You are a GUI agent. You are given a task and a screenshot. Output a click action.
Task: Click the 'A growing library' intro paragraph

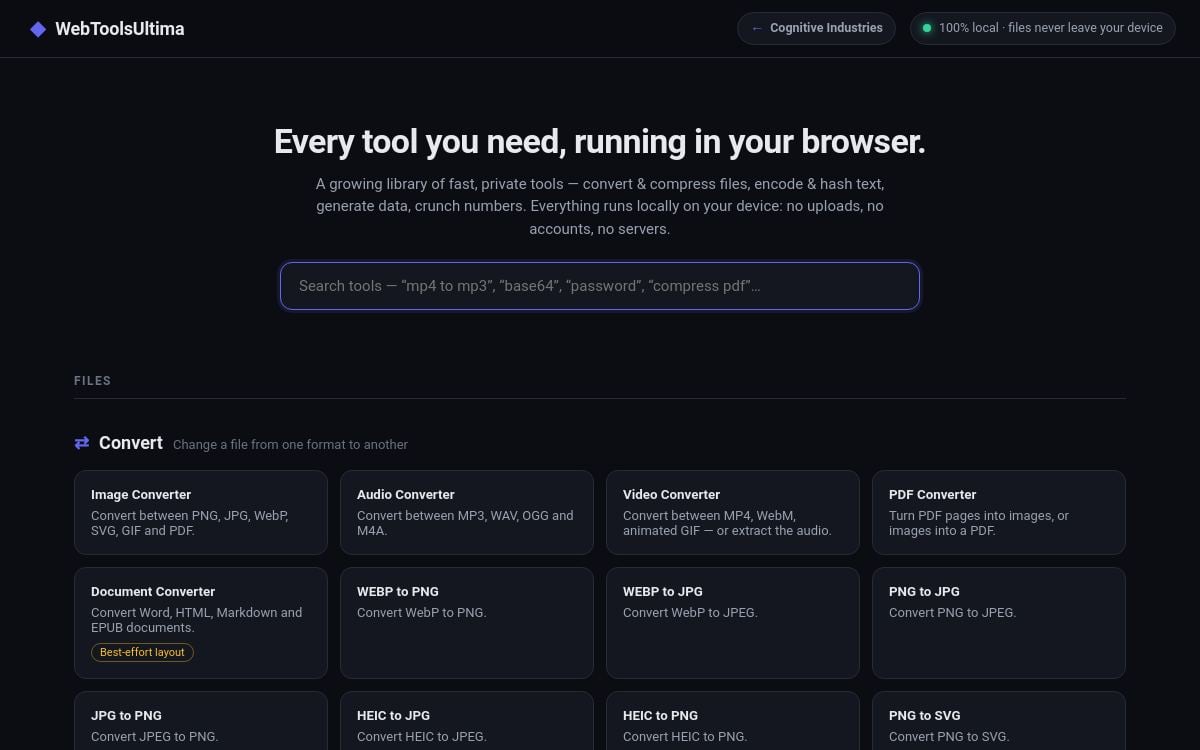tap(600, 206)
